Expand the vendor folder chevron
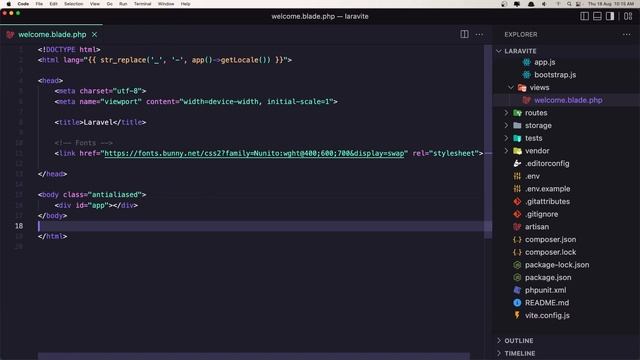The width and height of the screenshot is (640, 360). (x=506, y=151)
